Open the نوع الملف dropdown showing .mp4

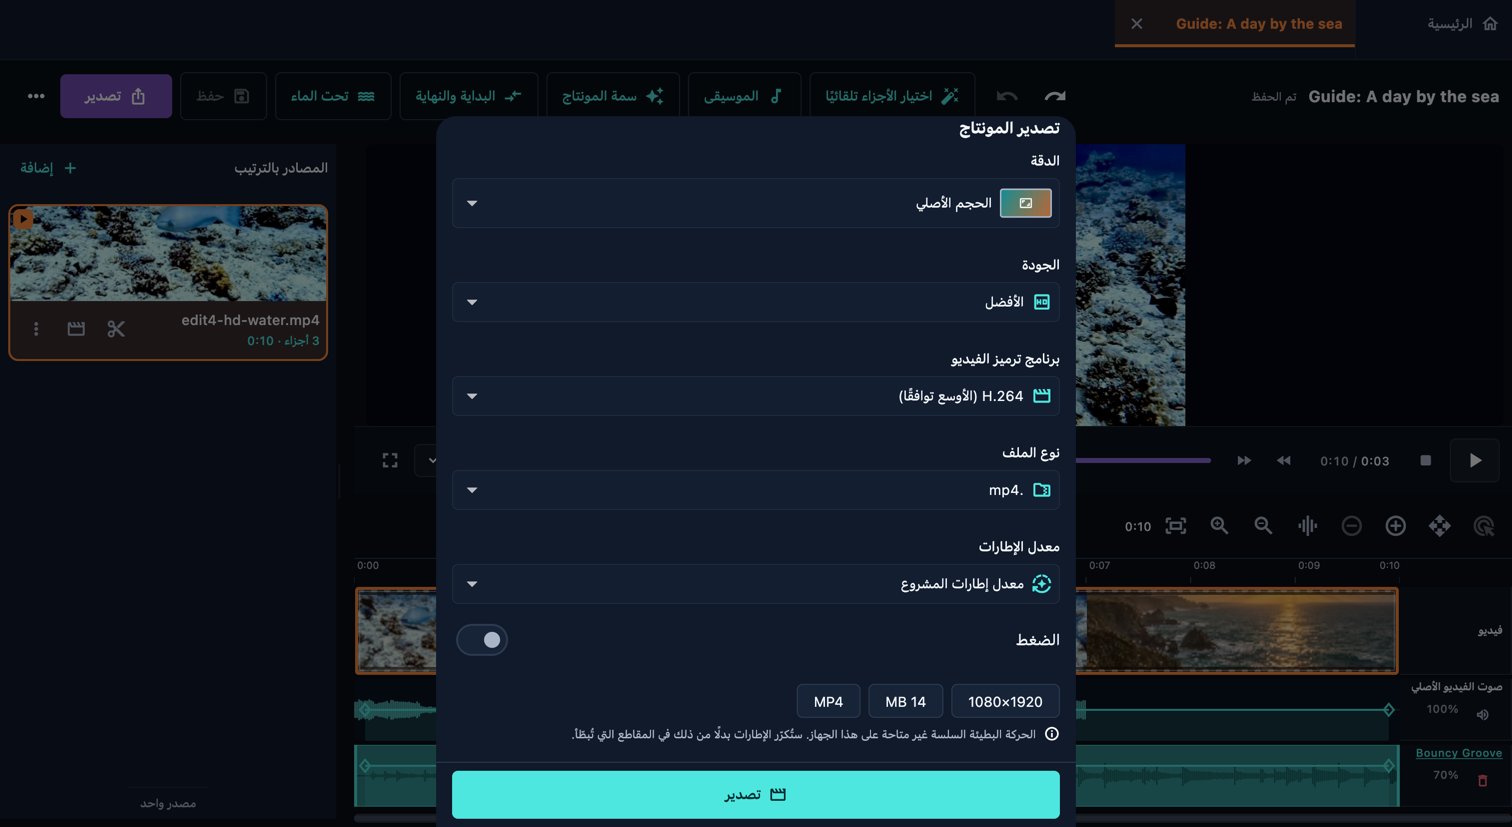click(x=756, y=490)
